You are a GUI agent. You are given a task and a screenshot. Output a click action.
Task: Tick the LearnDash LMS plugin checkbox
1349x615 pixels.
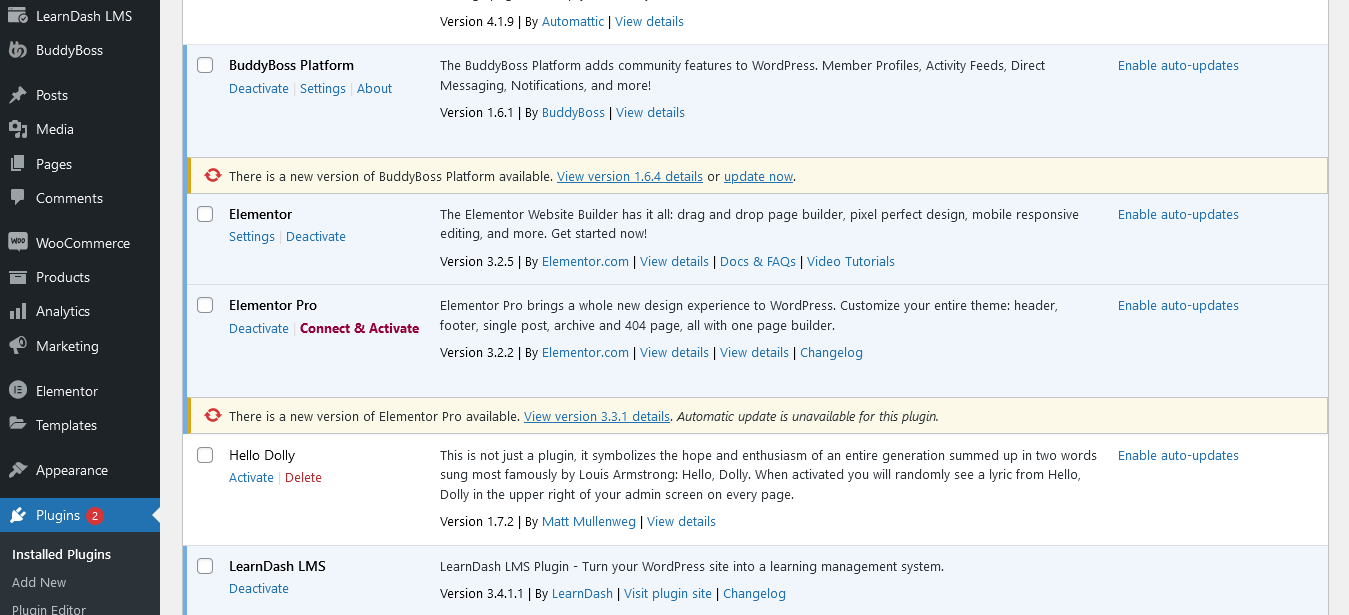[x=205, y=566]
